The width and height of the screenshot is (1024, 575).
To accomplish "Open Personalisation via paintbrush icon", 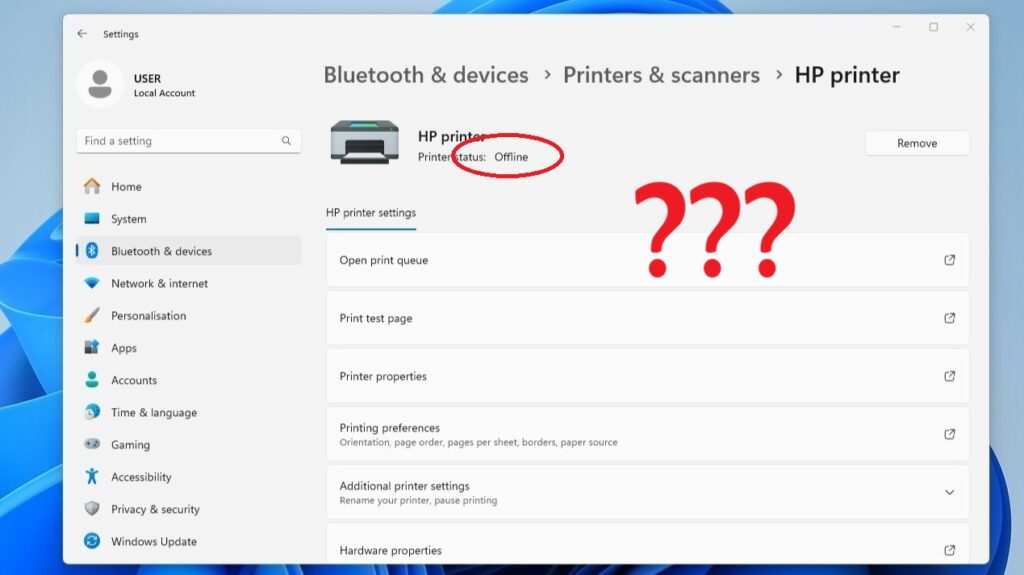I will [92, 316].
